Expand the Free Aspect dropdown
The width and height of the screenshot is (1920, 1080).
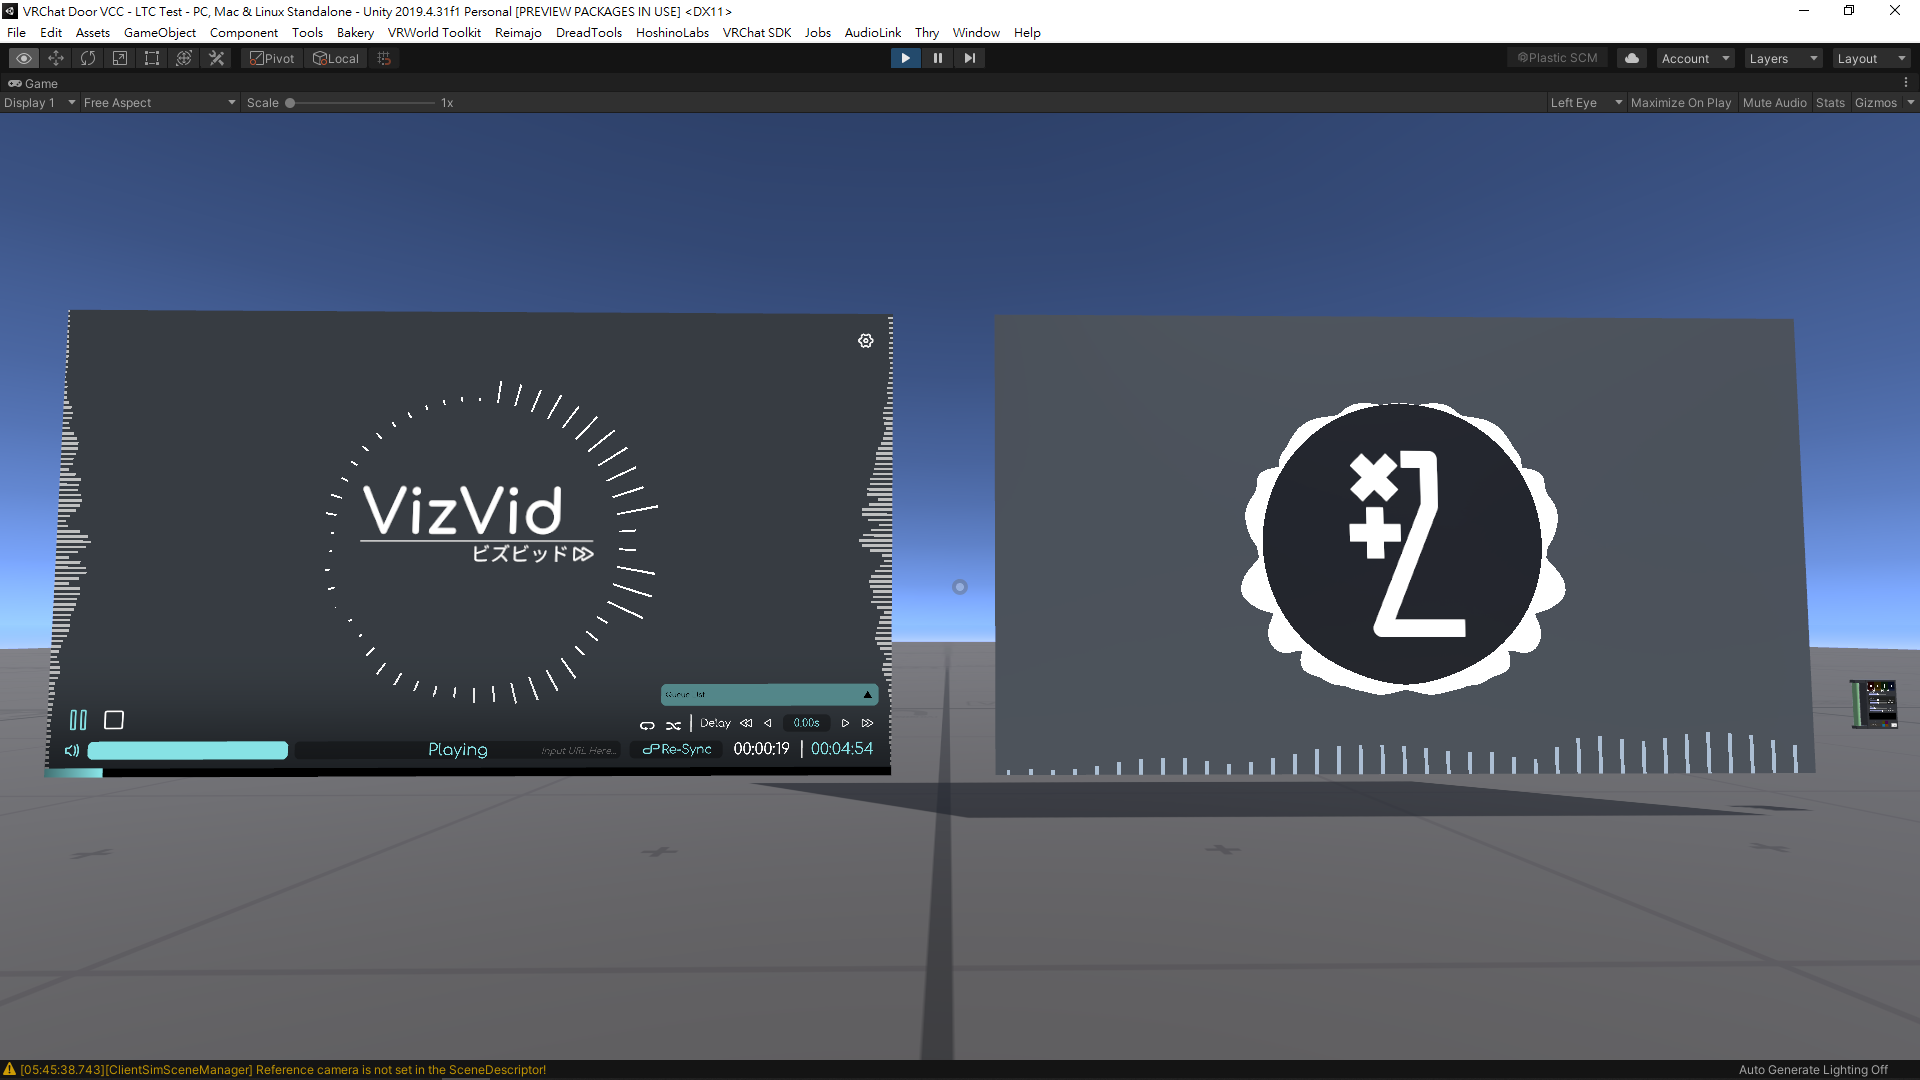pyautogui.click(x=158, y=102)
